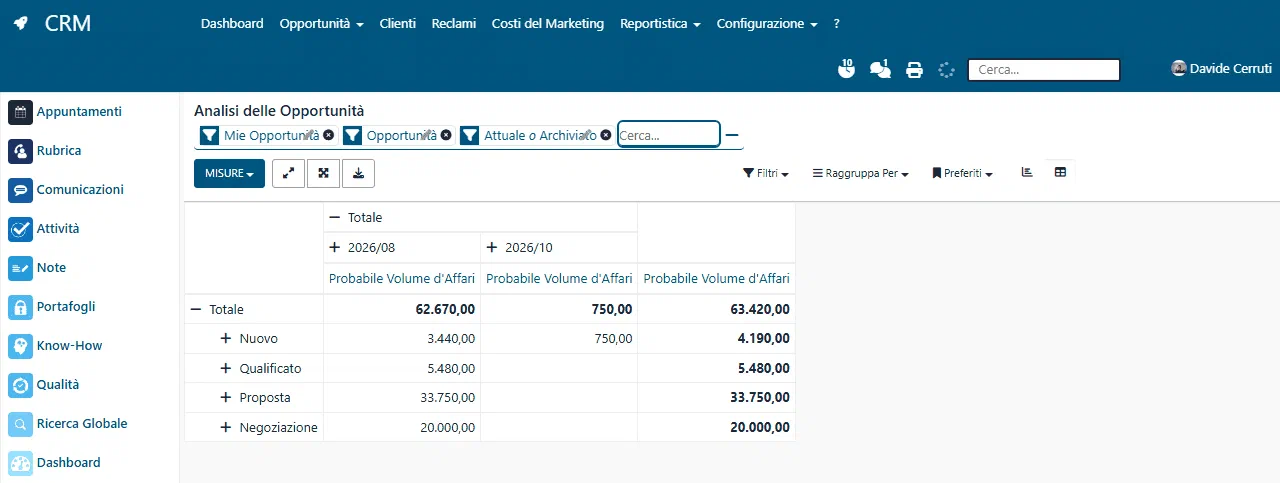The image size is (1280, 483).
Task: Click Davide Cerruti user avatar
Action: point(1179,68)
